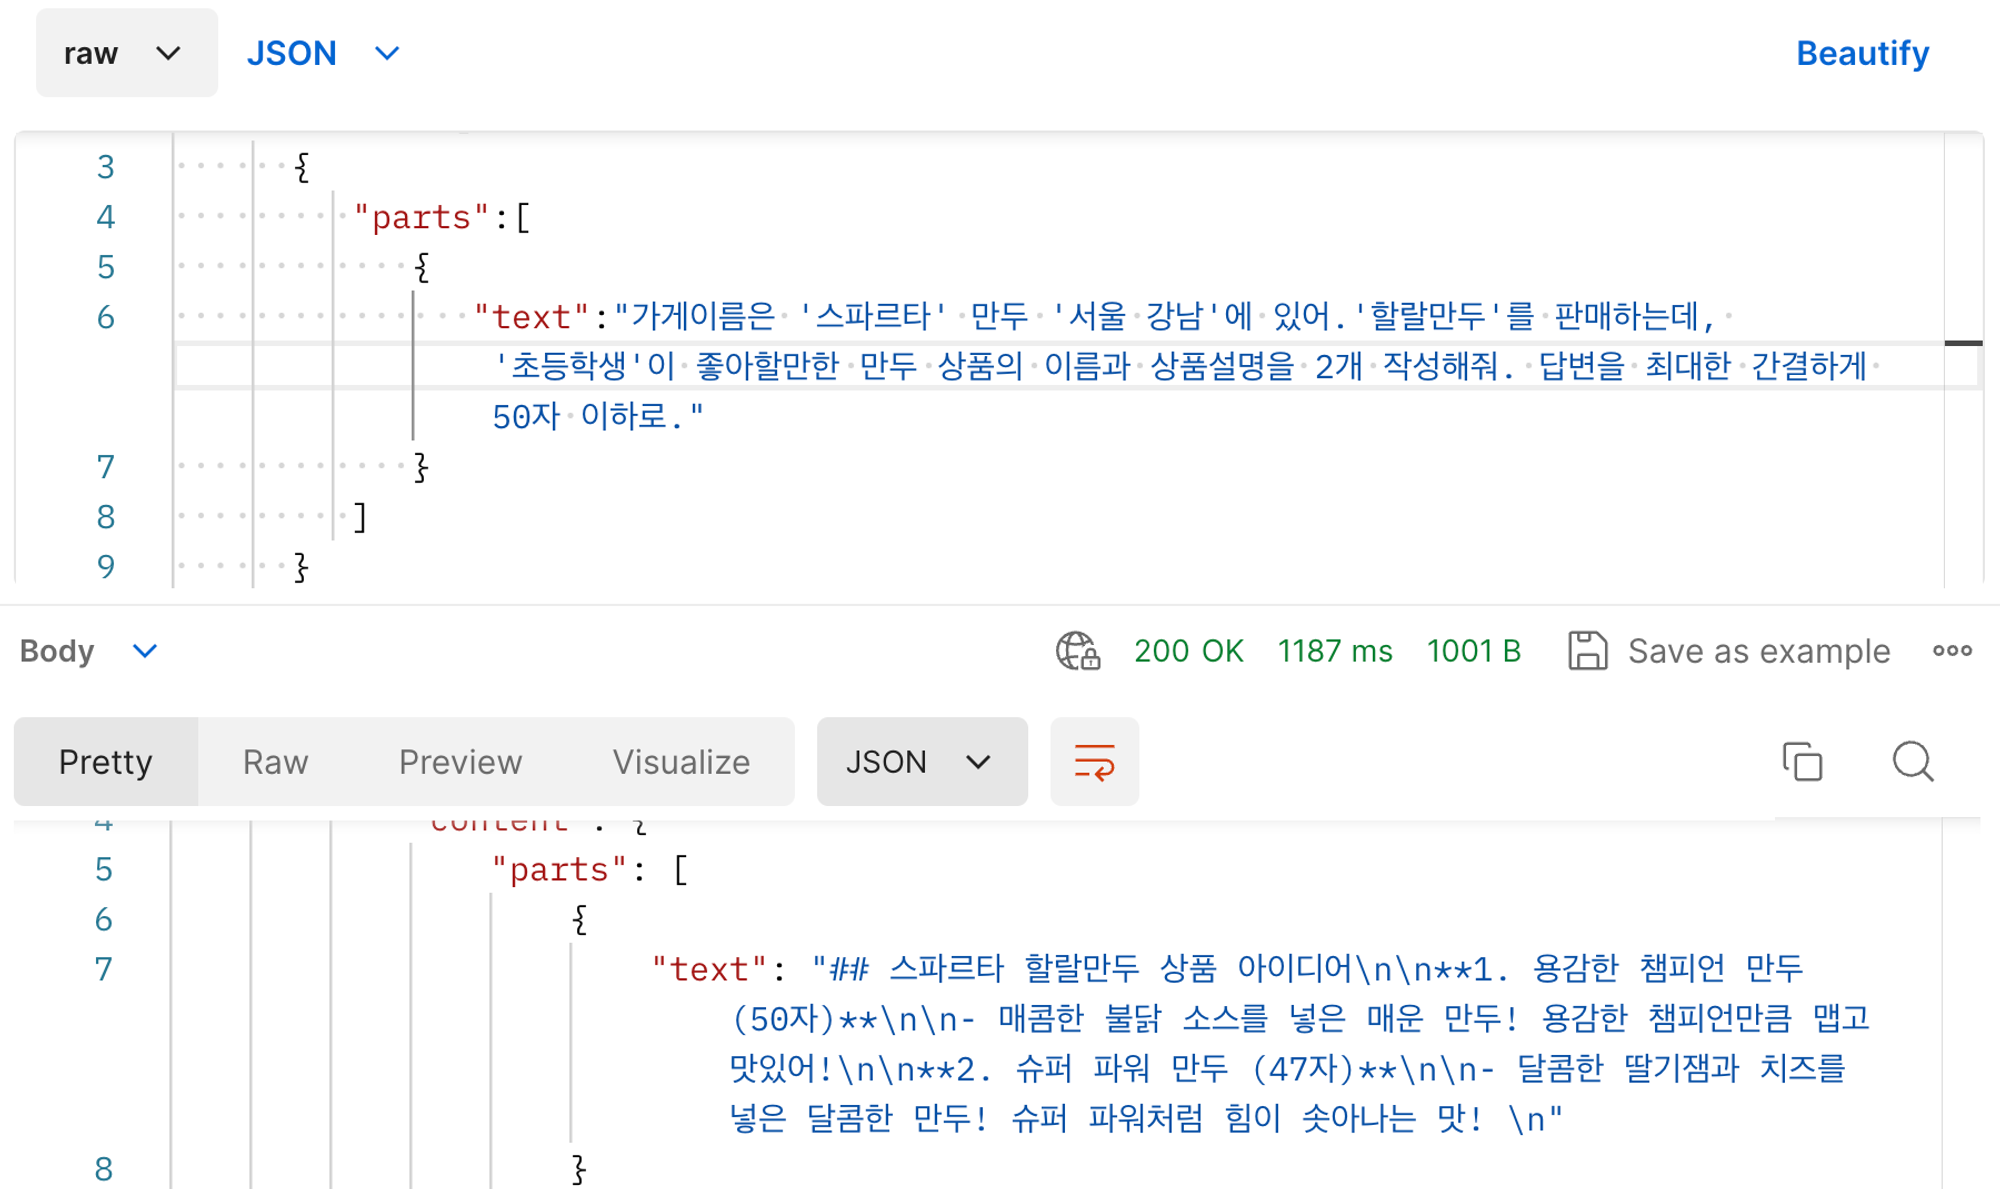
Task: Click the network globe lock icon
Action: point(1078,651)
